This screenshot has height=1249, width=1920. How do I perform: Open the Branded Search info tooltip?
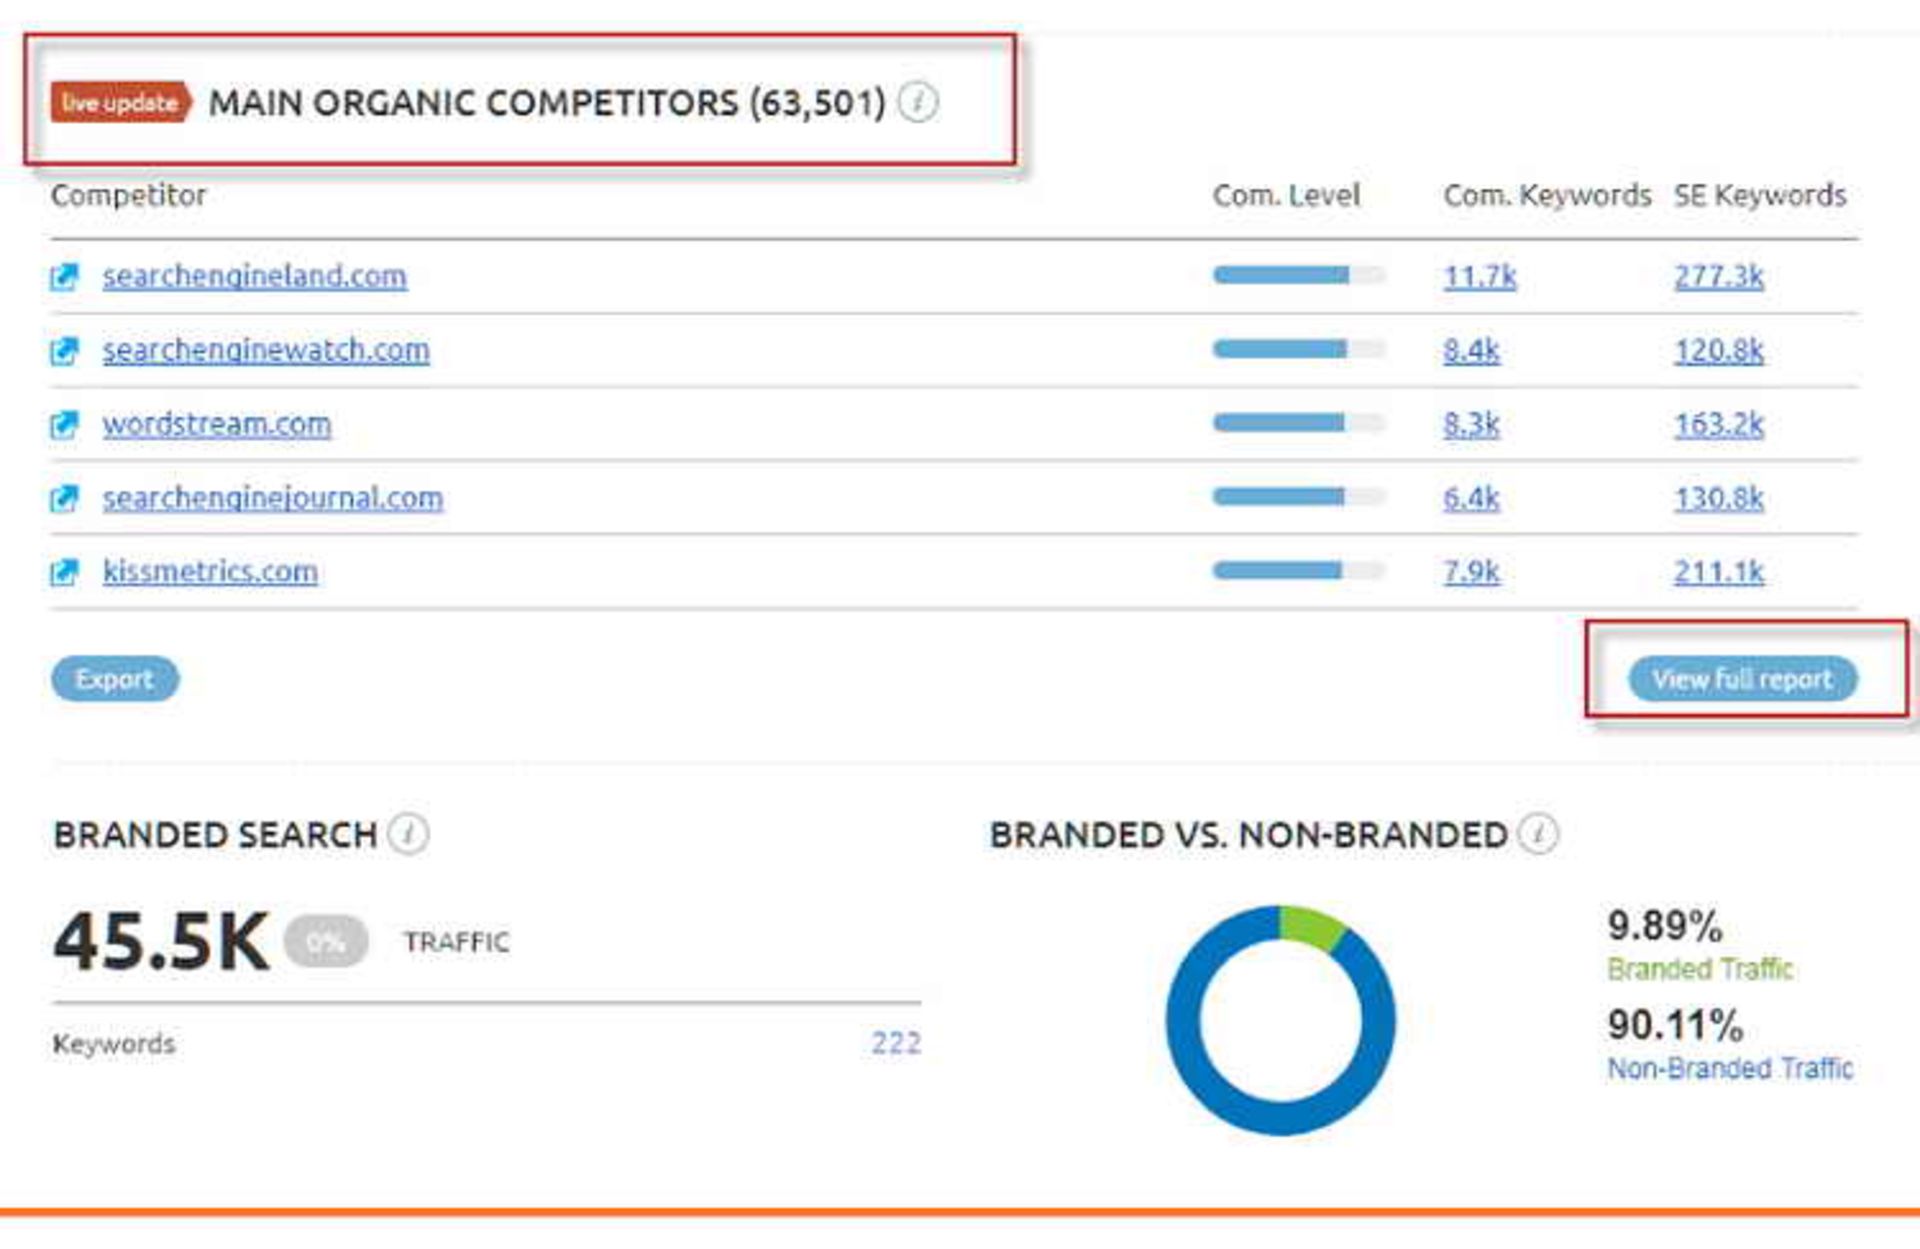tap(407, 833)
